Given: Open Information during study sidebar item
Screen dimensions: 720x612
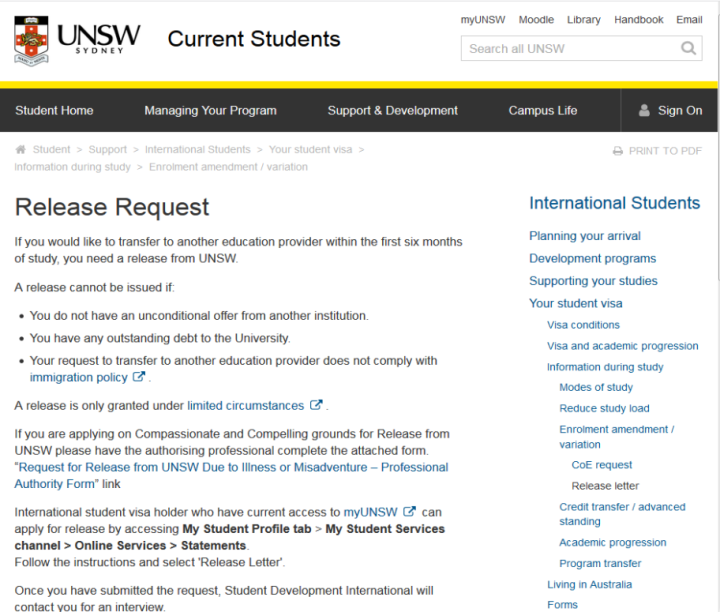Looking at the screenshot, I should point(605,367).
